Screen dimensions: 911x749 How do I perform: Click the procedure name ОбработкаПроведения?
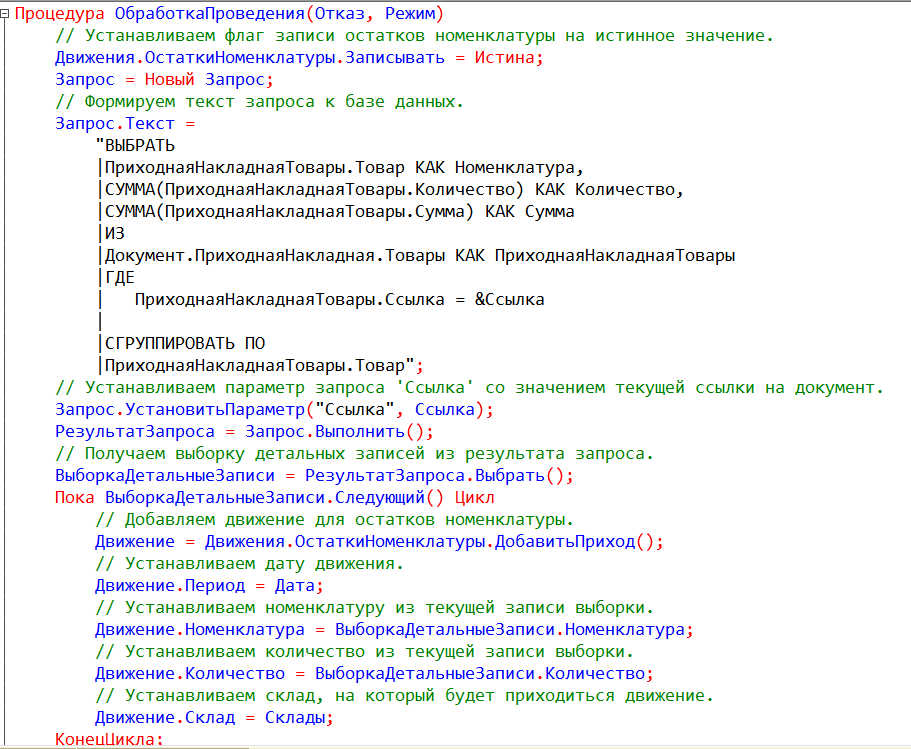click(209, 13)
